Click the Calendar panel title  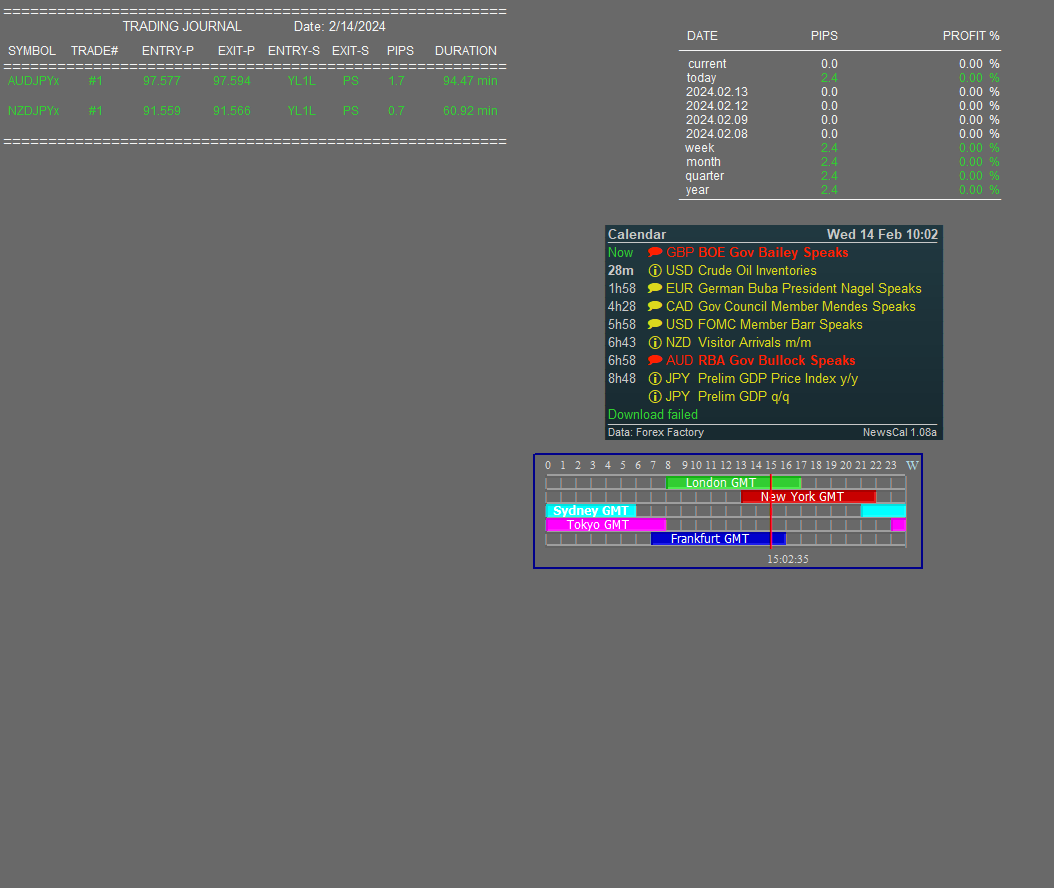click(637, 235)
